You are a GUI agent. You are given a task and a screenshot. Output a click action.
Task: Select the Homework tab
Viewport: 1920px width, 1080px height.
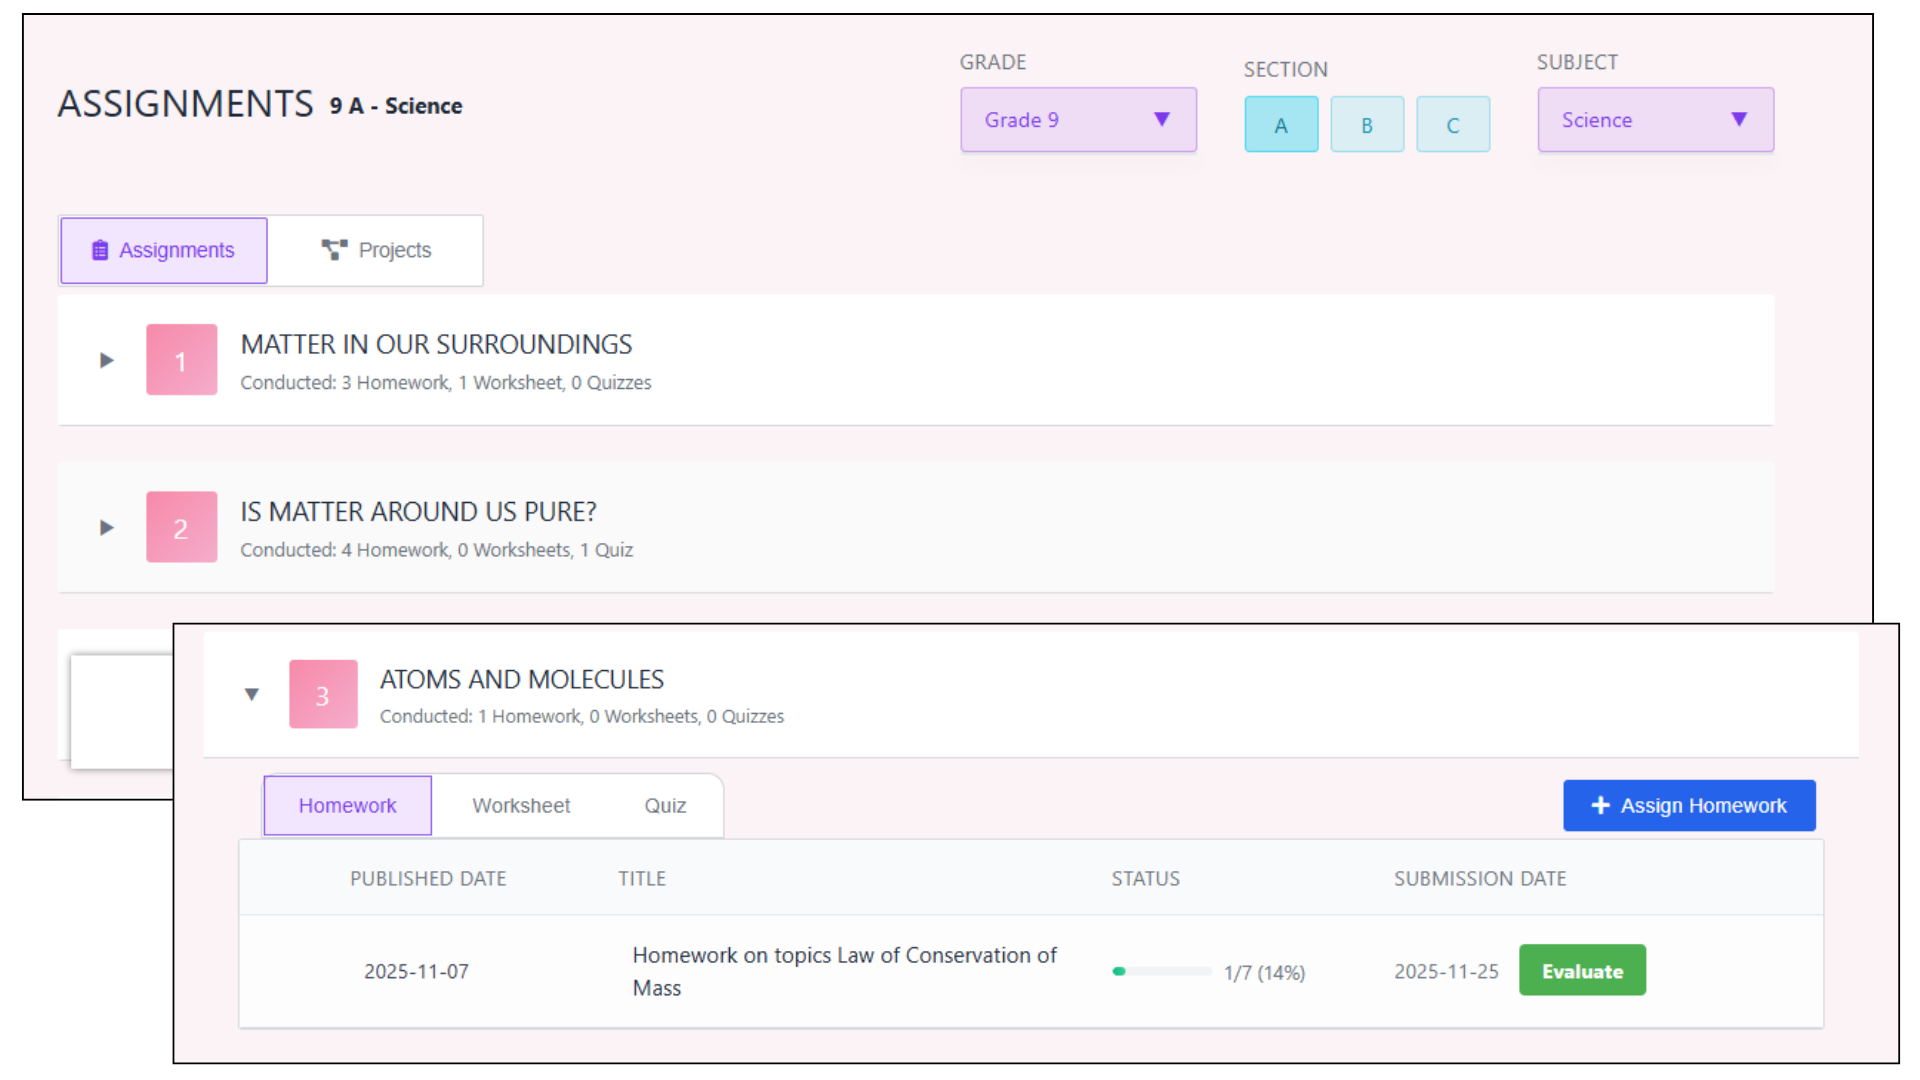(x=347, y=806)
